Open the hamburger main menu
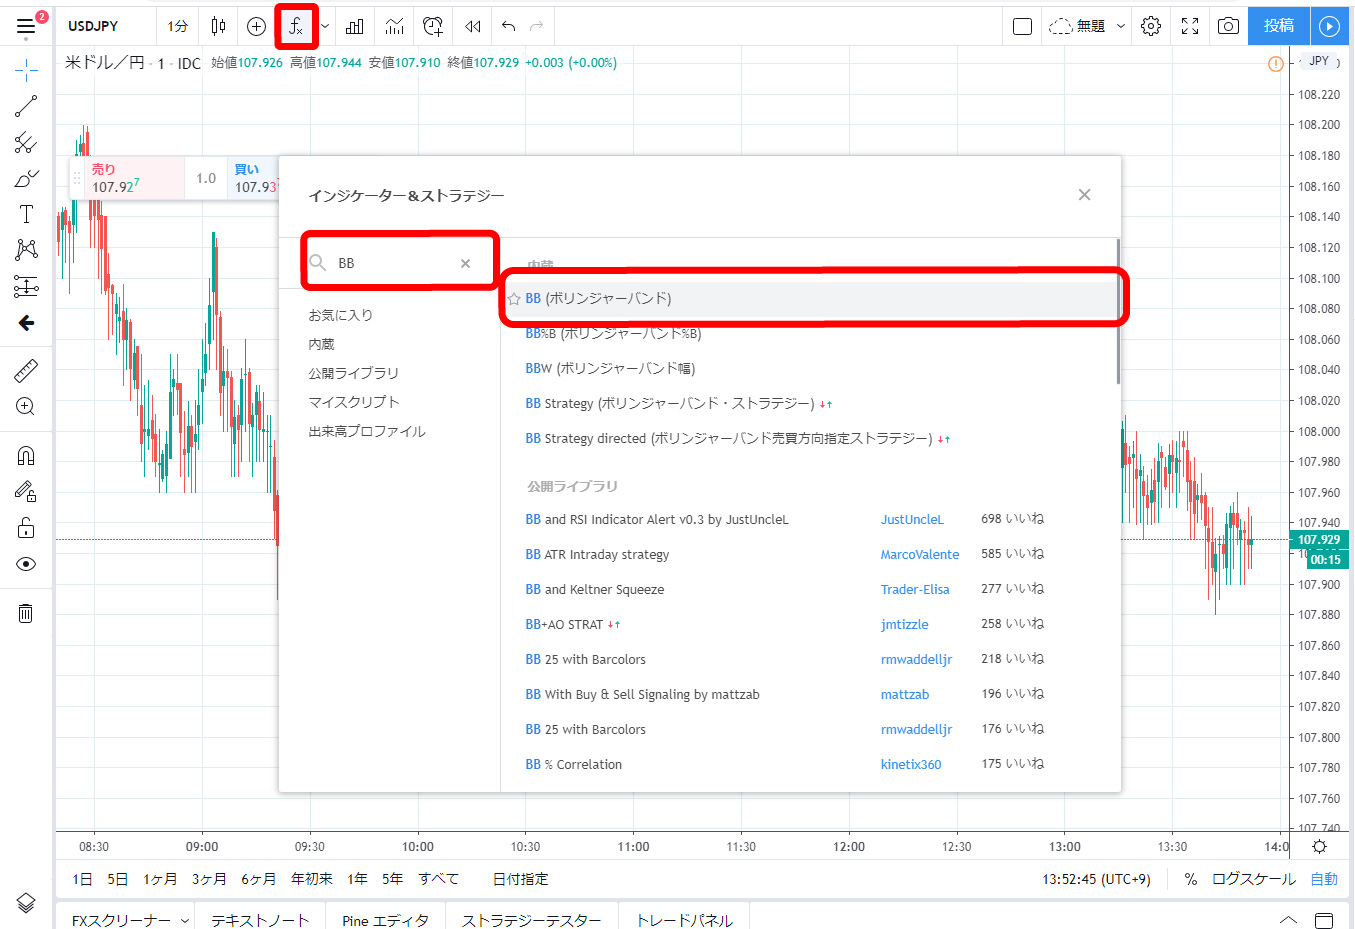The image size is (1355, 929). [26, 26]
